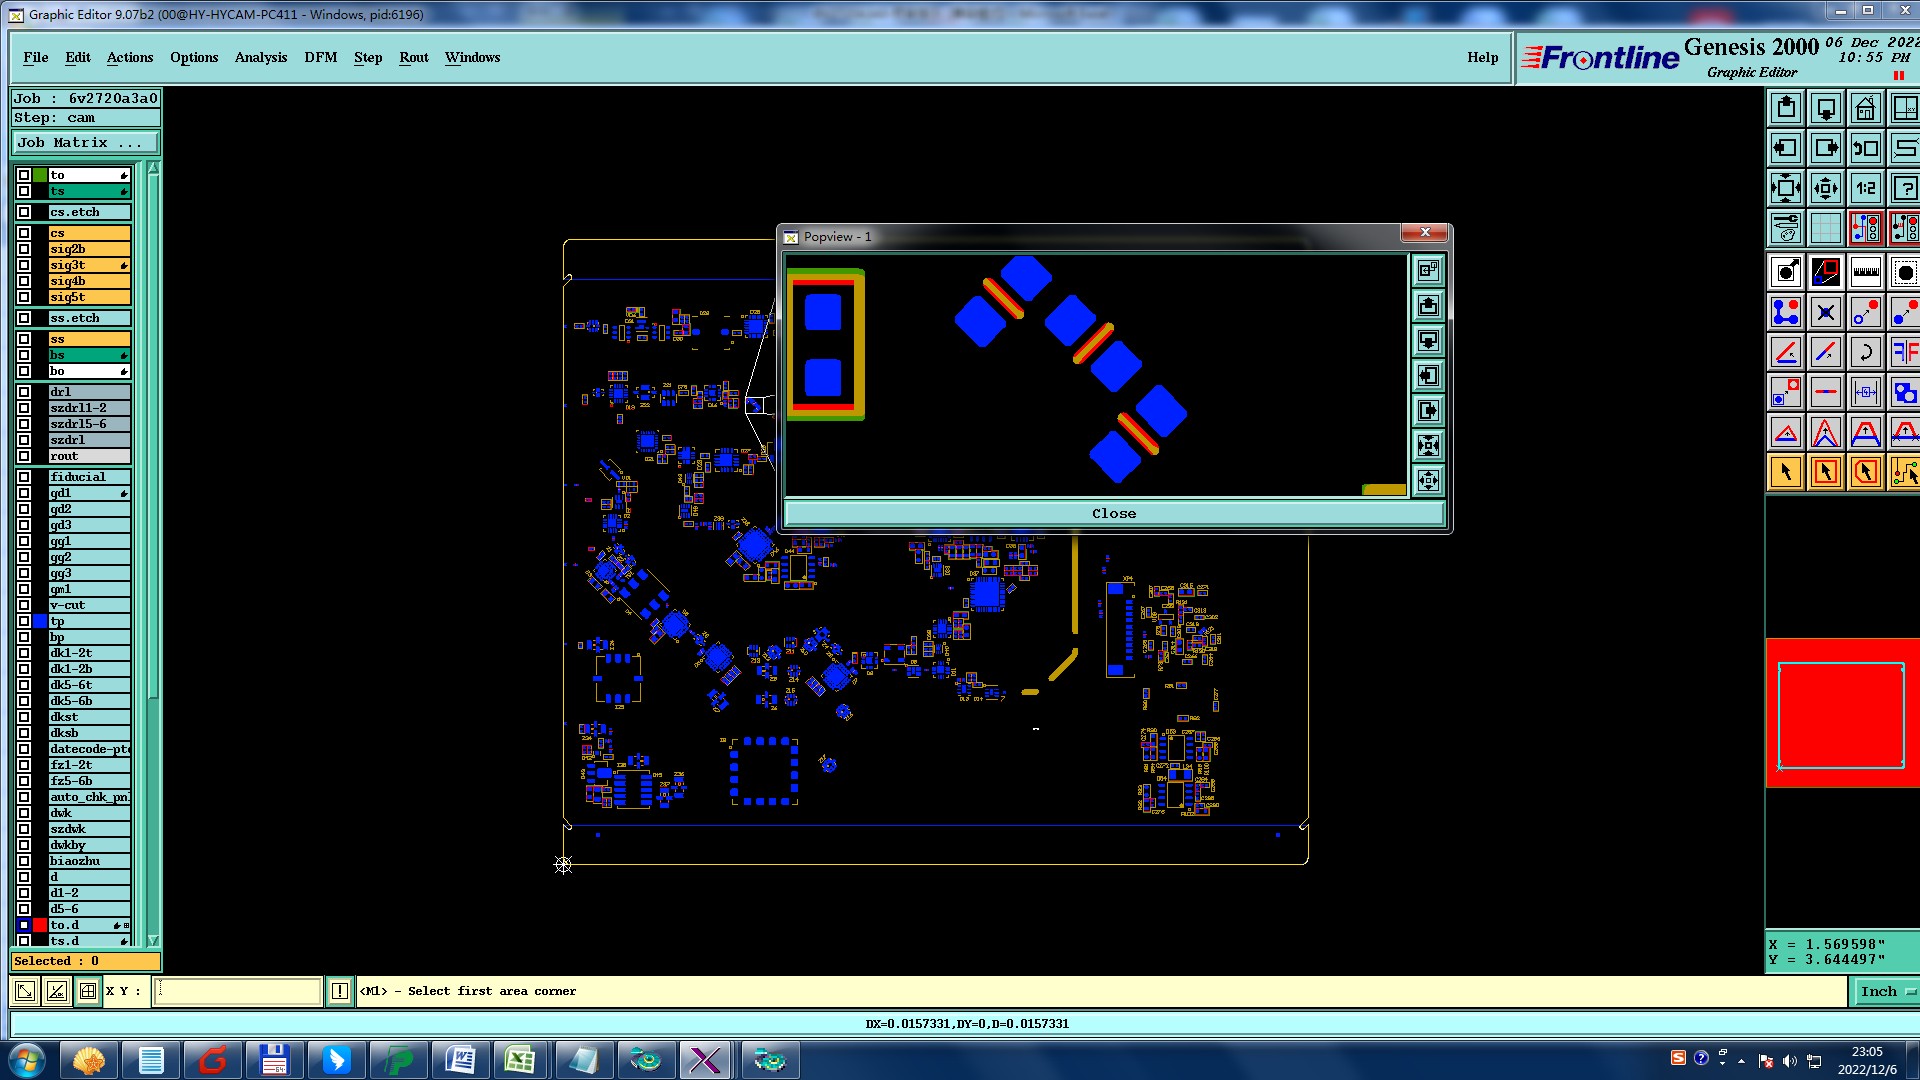Click Close button in Popview window

(1114, 513)
